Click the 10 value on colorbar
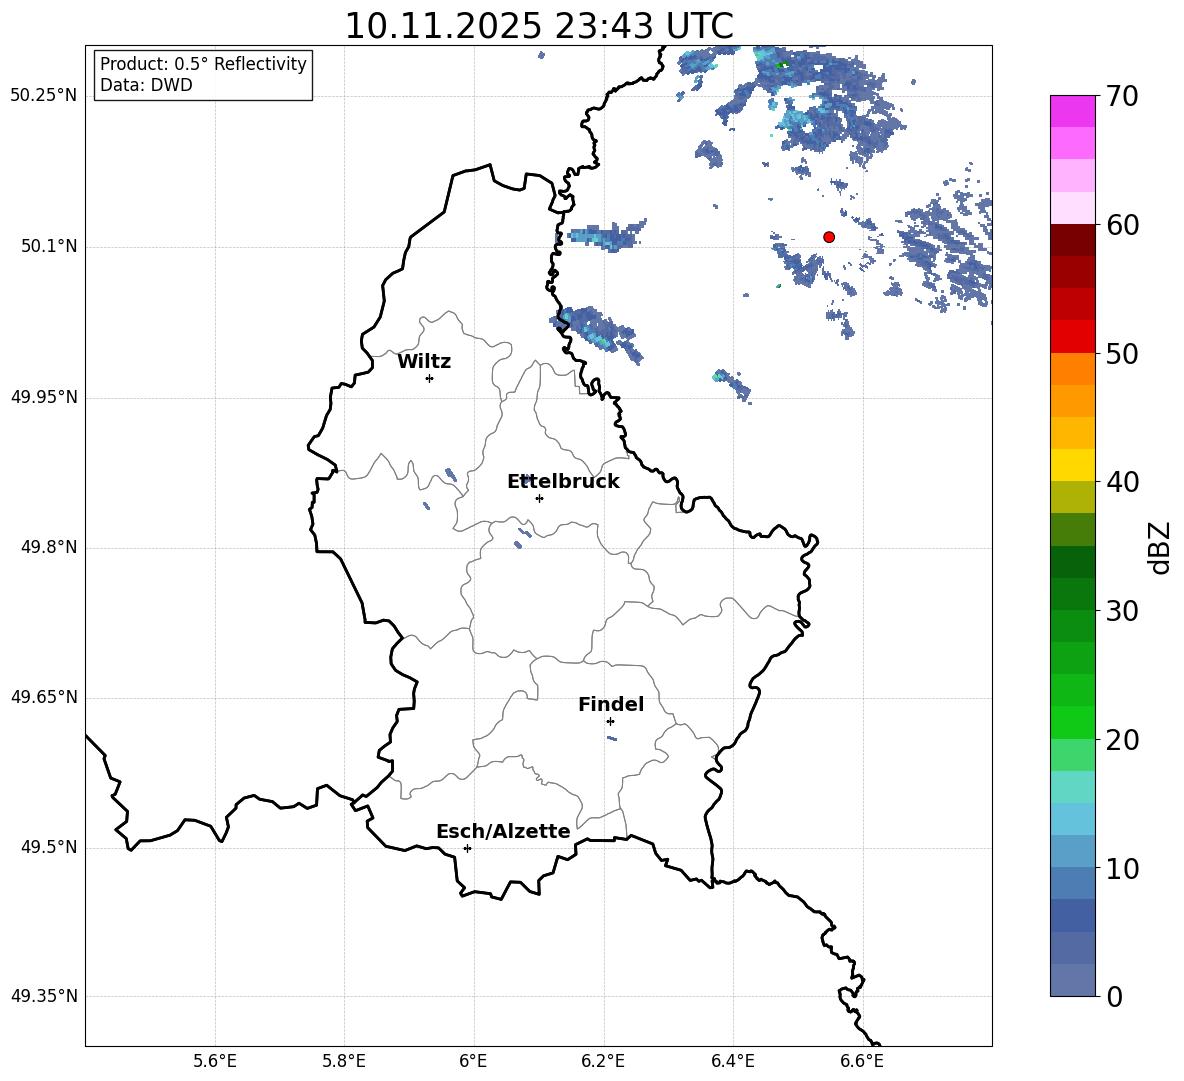 pyautogui.click(x=1122, y=868)
